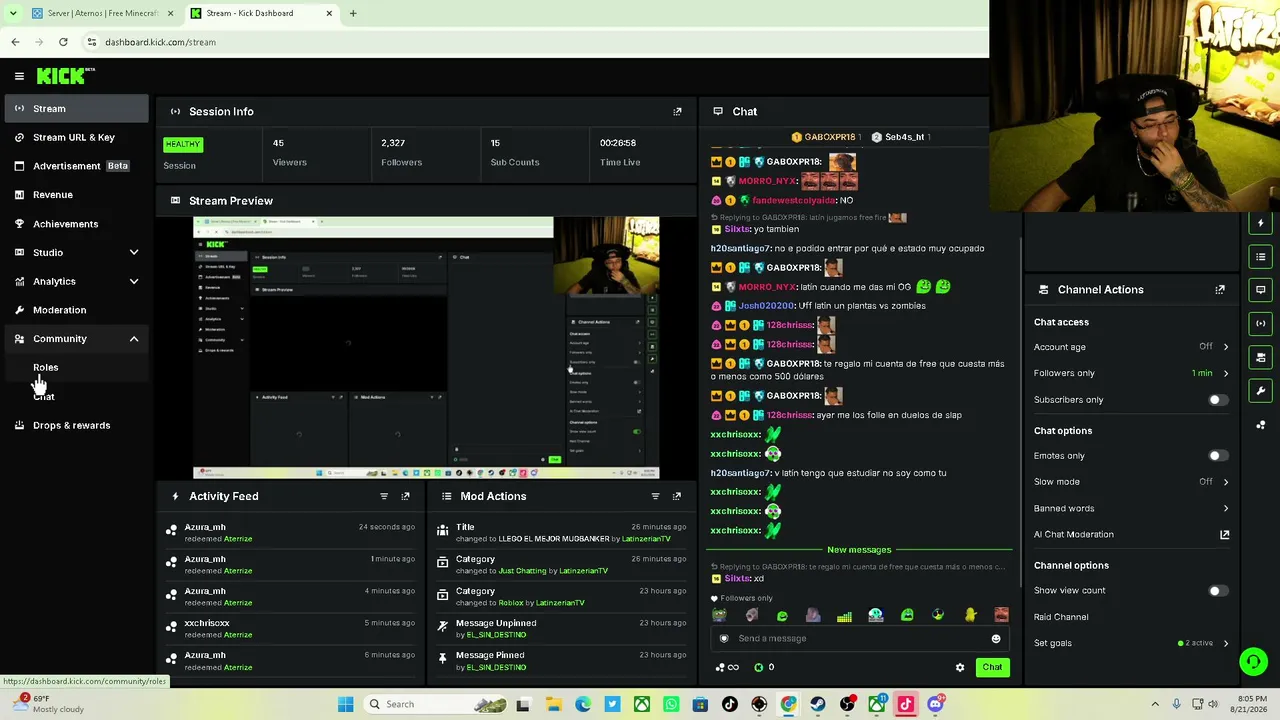
Task: Open Set goals options
Action: click(1131, 643)
